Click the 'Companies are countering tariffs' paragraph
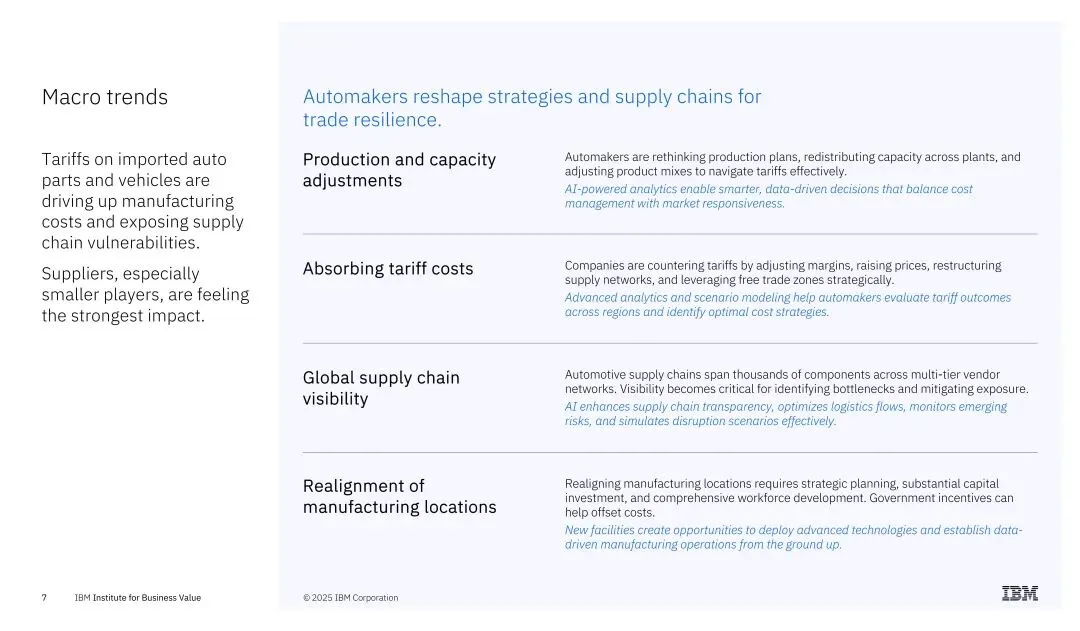The width and height of the screenshot is (1080, 631). click(x=782, y=272)
